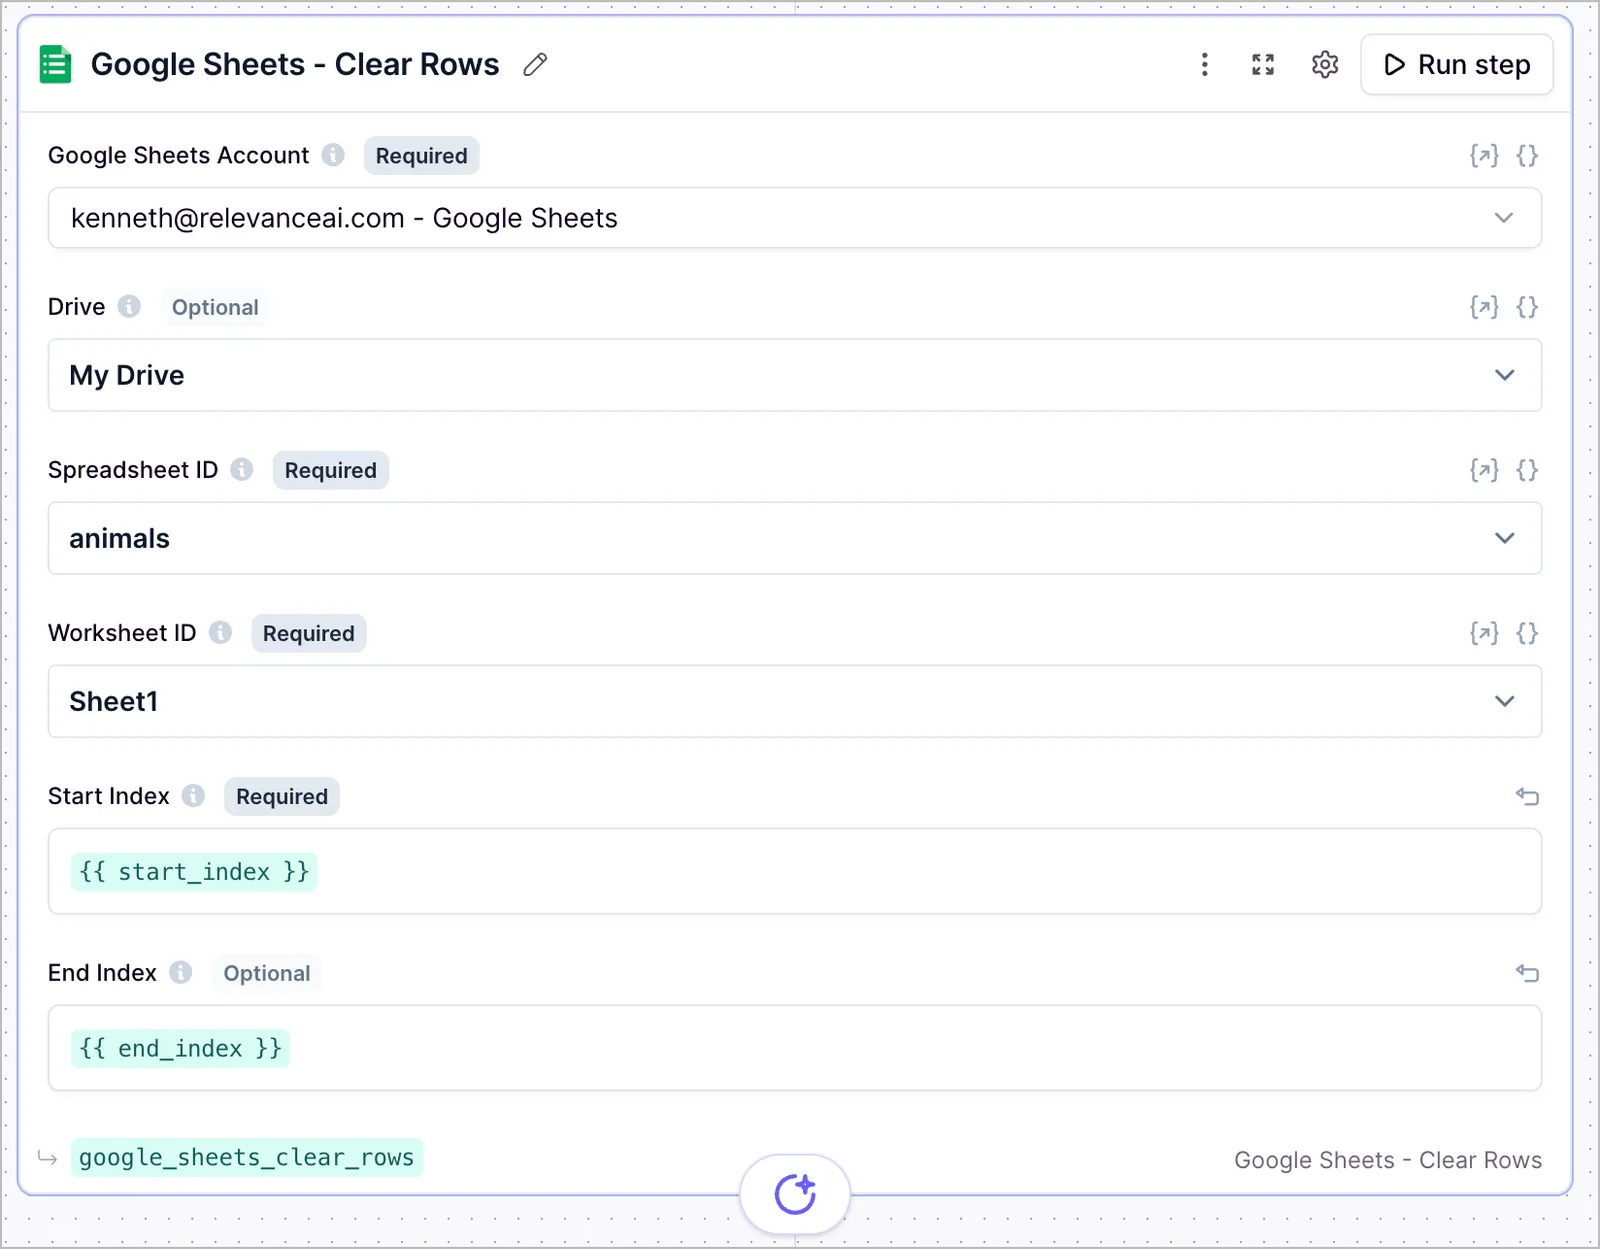Curly braces icon for Google Sheets Account
This screenshot has height=1249, width=1600.
point(1527,155)
